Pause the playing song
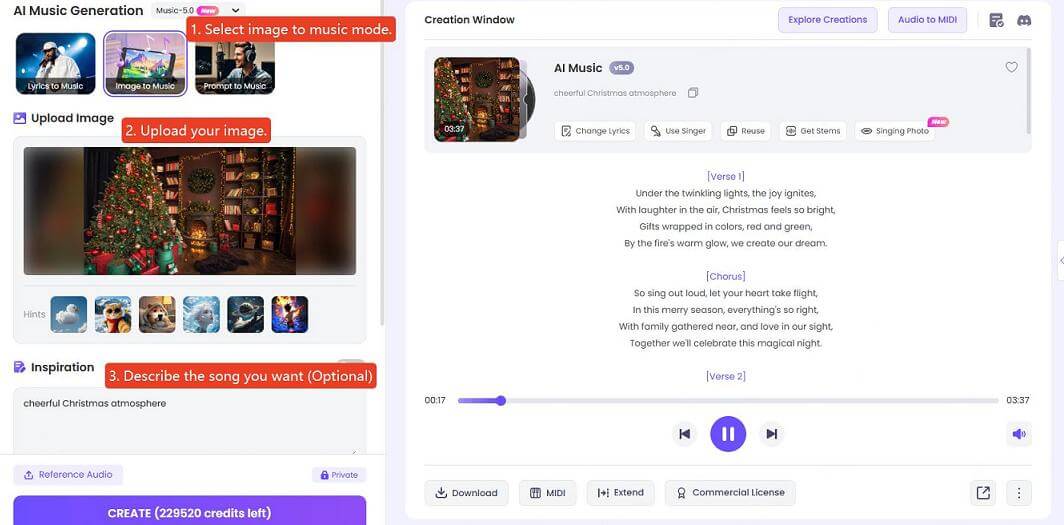1064x525 pixels. (728, 433)
